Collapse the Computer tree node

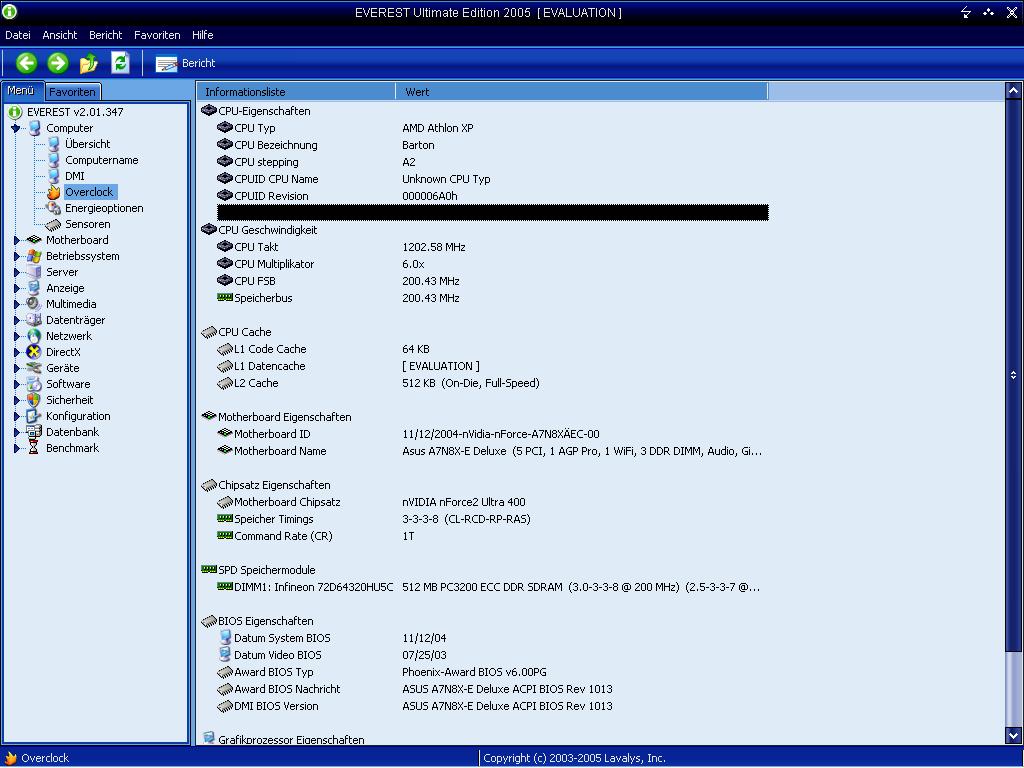coord(16,129)
